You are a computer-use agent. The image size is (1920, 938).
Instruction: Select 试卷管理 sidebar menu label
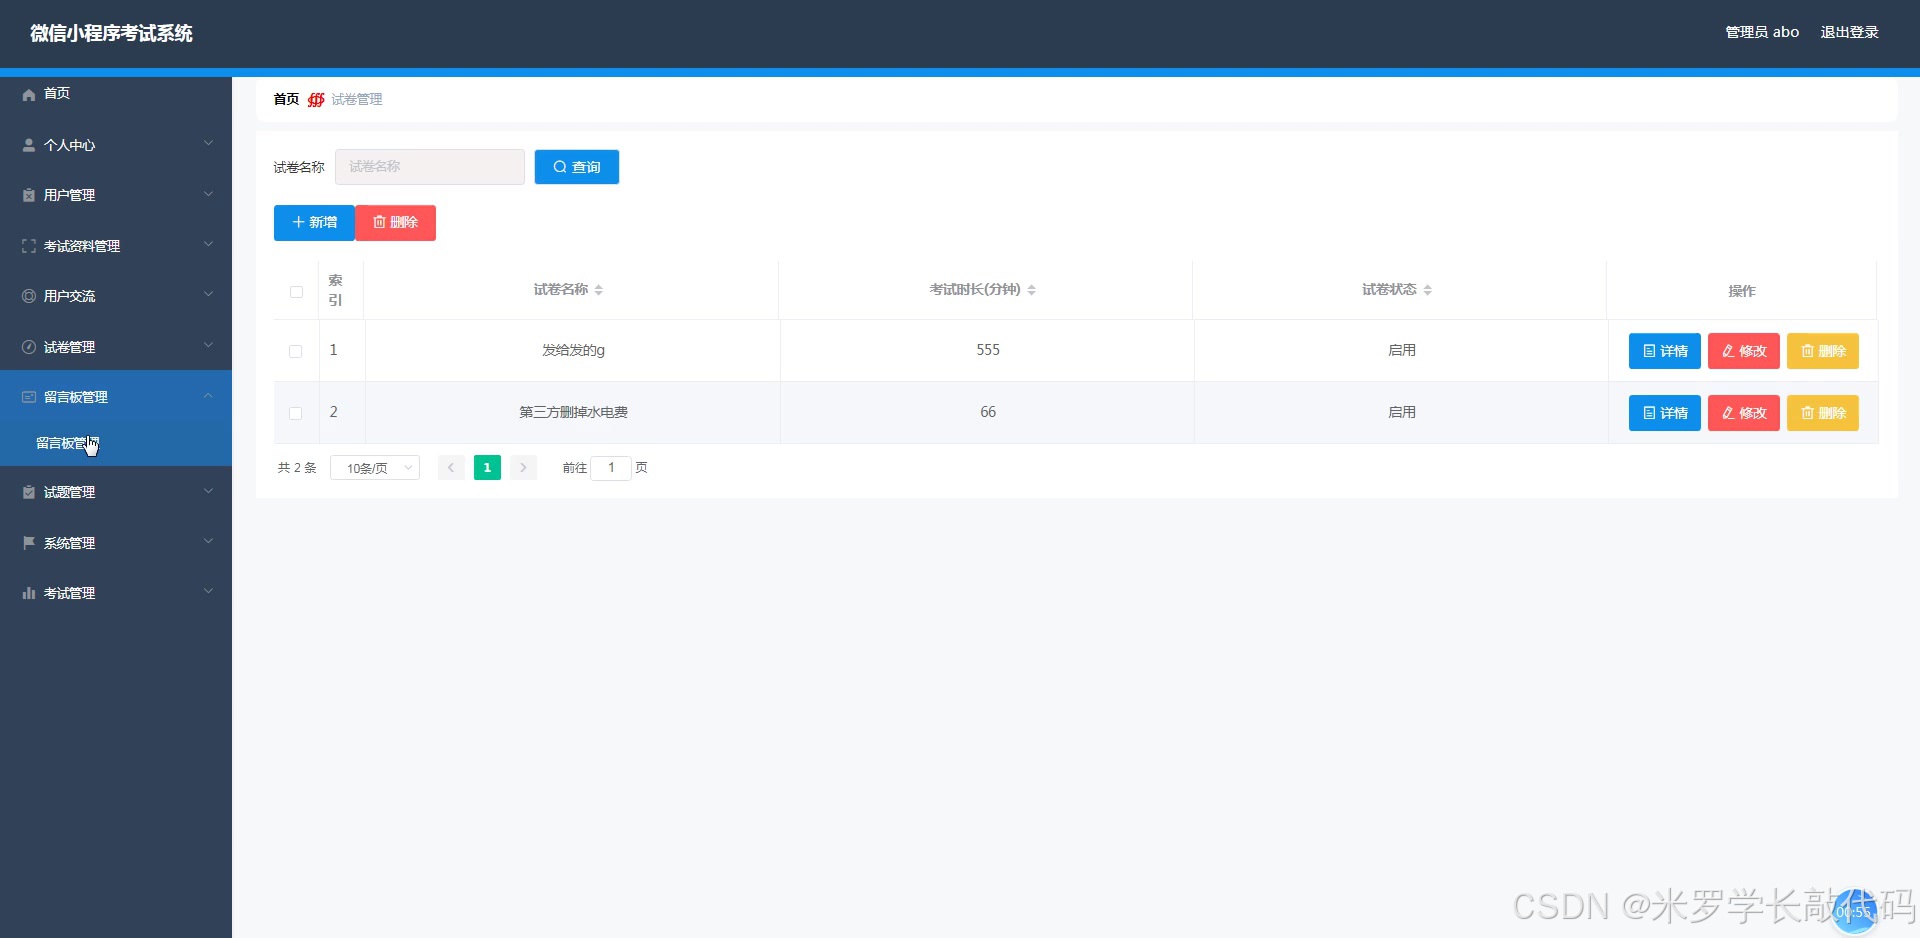(x=69, y=347)
